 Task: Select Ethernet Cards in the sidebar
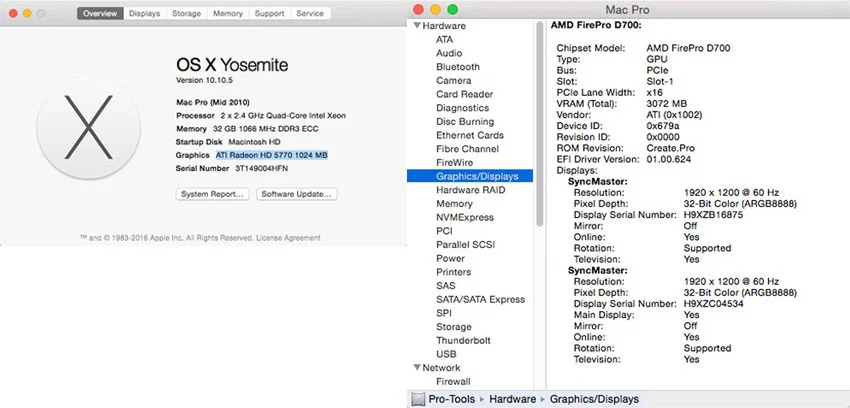point(470,135)
